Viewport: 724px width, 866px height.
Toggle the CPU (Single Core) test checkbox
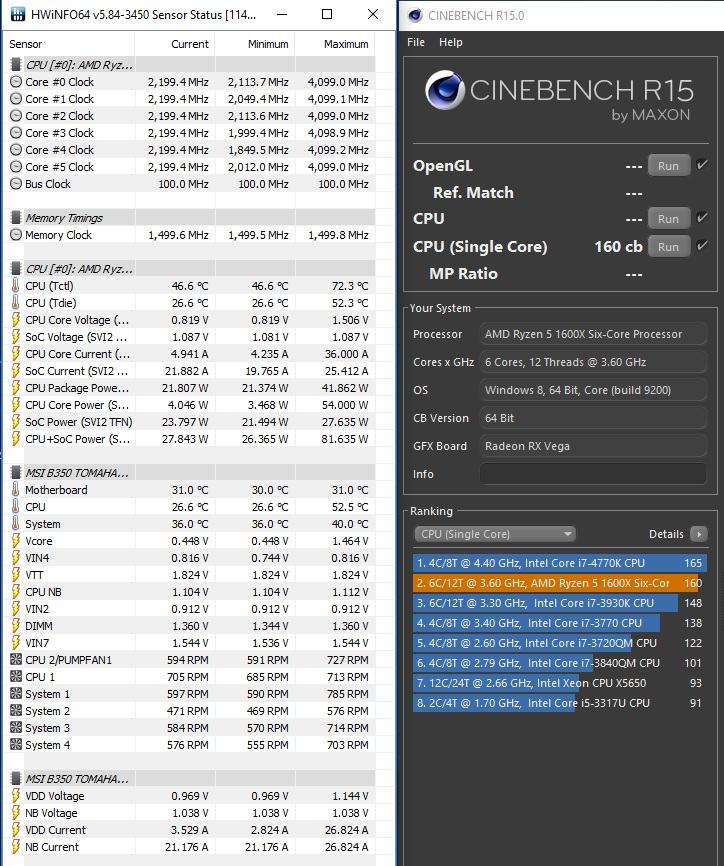[x=702, y=245]
